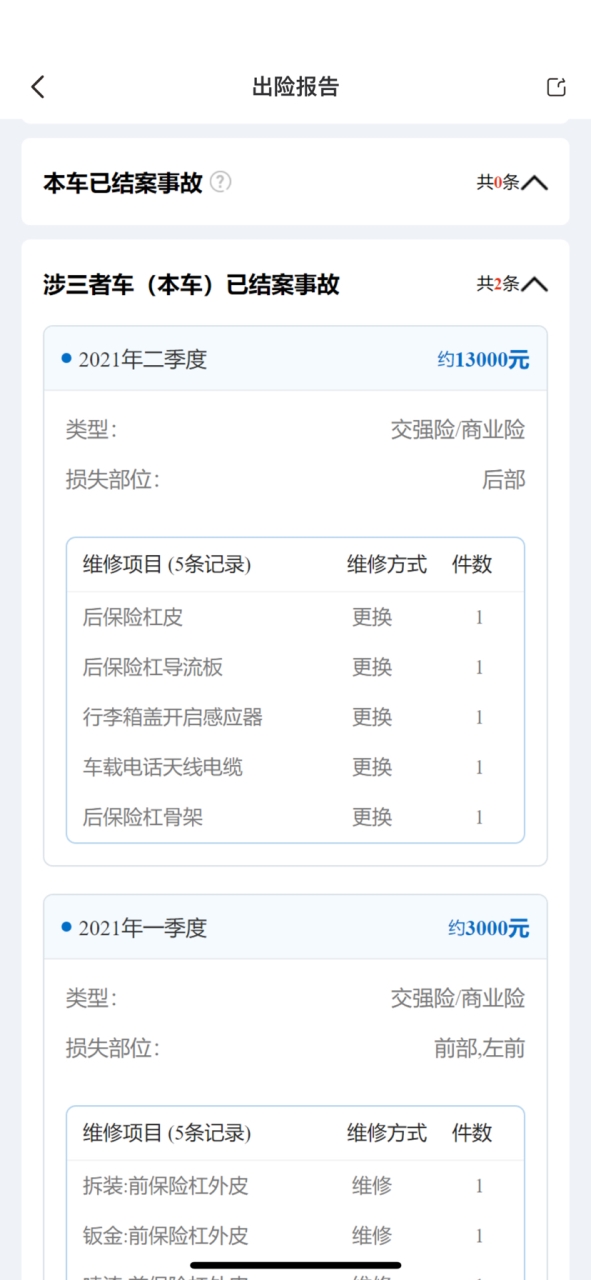
Task: Select the 2021年一季度 accident header
Action: [295, 927]
